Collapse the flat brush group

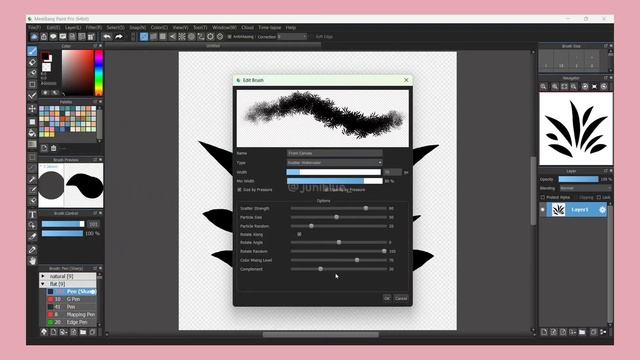pos(43,284)
